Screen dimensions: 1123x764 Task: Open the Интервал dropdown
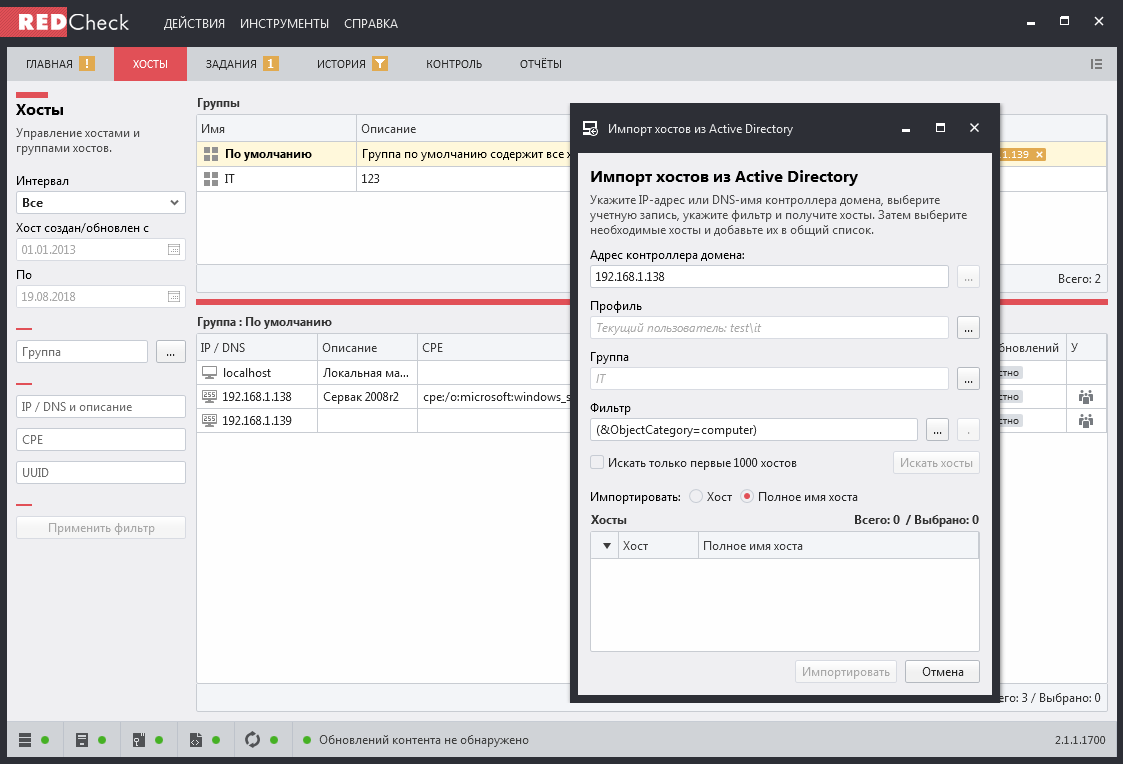click(100, 203)
